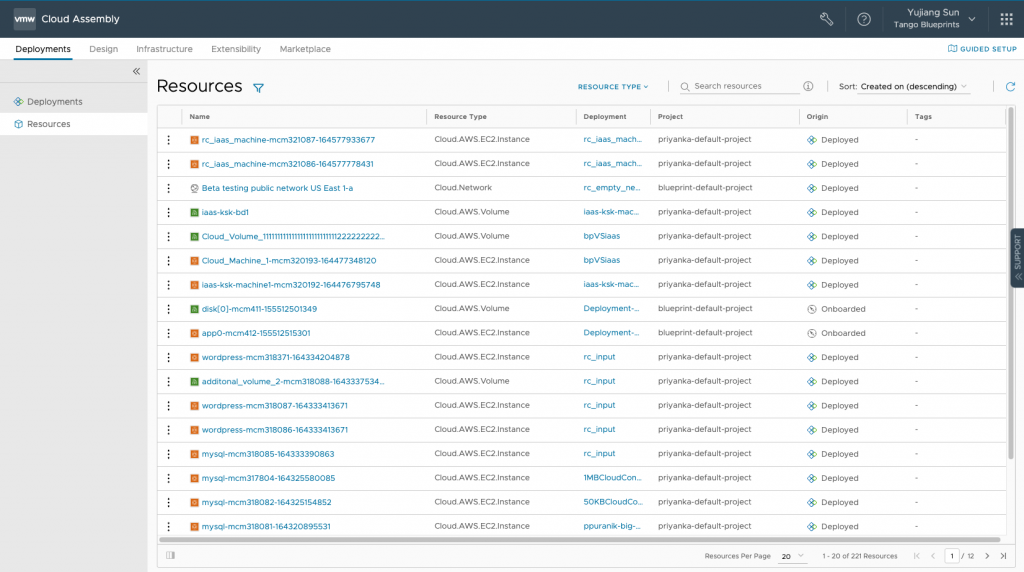The width and height of the screenshot is (1024, 572).
Task: Click the wrench tools icon in header
Action: [x=826, y=19]
